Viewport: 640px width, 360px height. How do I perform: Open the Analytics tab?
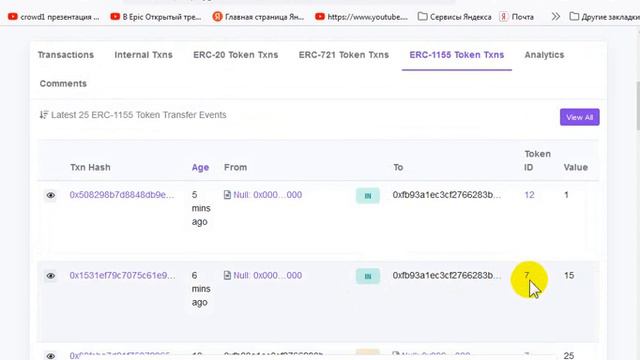coord(544,55)
